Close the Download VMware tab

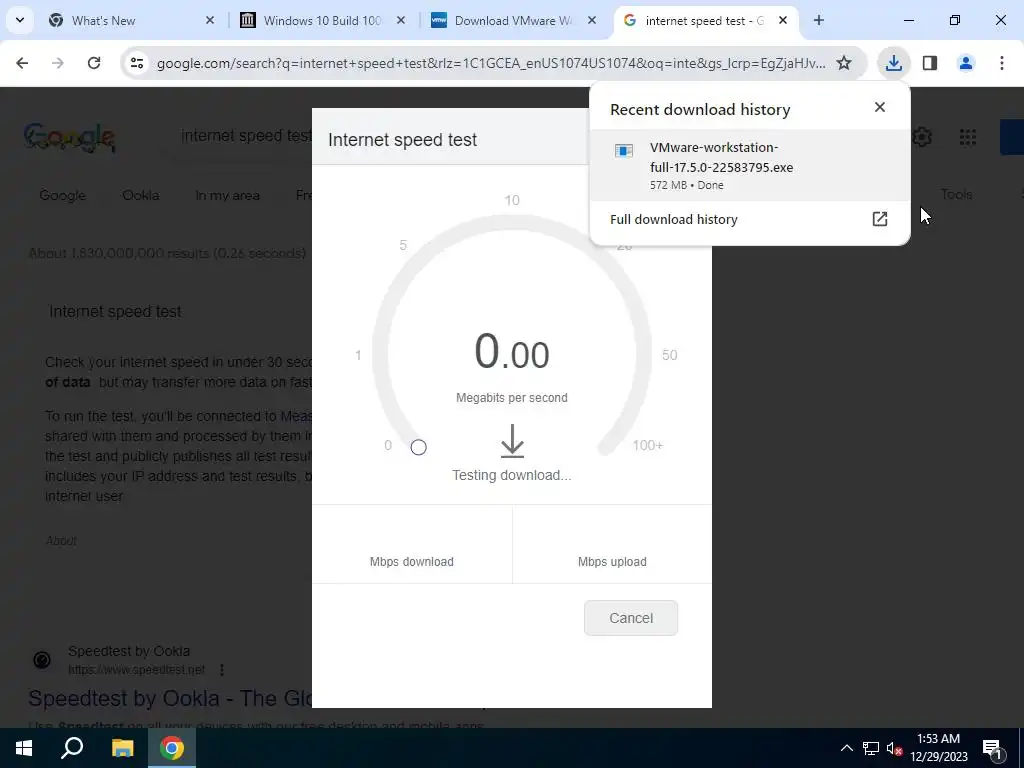592,20
